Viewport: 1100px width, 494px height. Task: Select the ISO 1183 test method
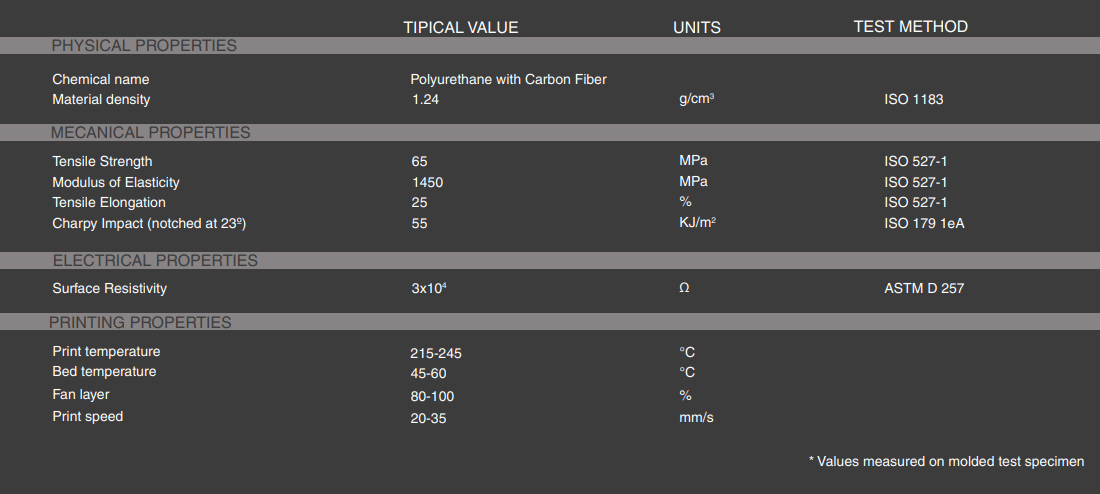[x=913, y=100]
